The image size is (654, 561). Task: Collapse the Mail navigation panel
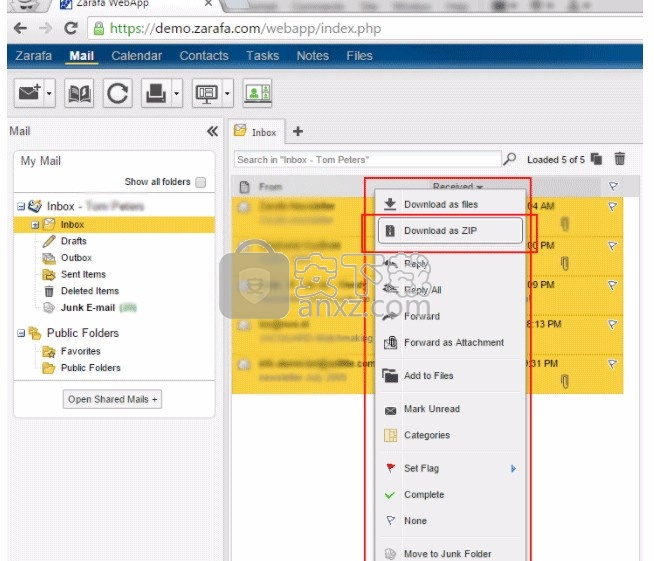(212, 131)
